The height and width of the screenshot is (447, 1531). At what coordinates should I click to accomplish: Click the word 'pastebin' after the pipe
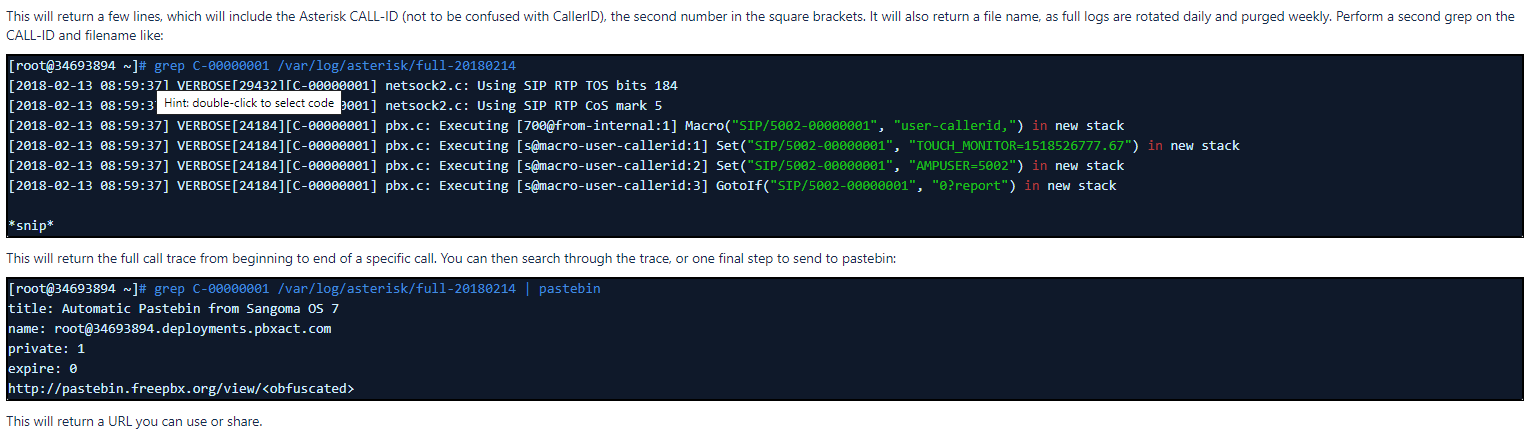coord(570,289)
